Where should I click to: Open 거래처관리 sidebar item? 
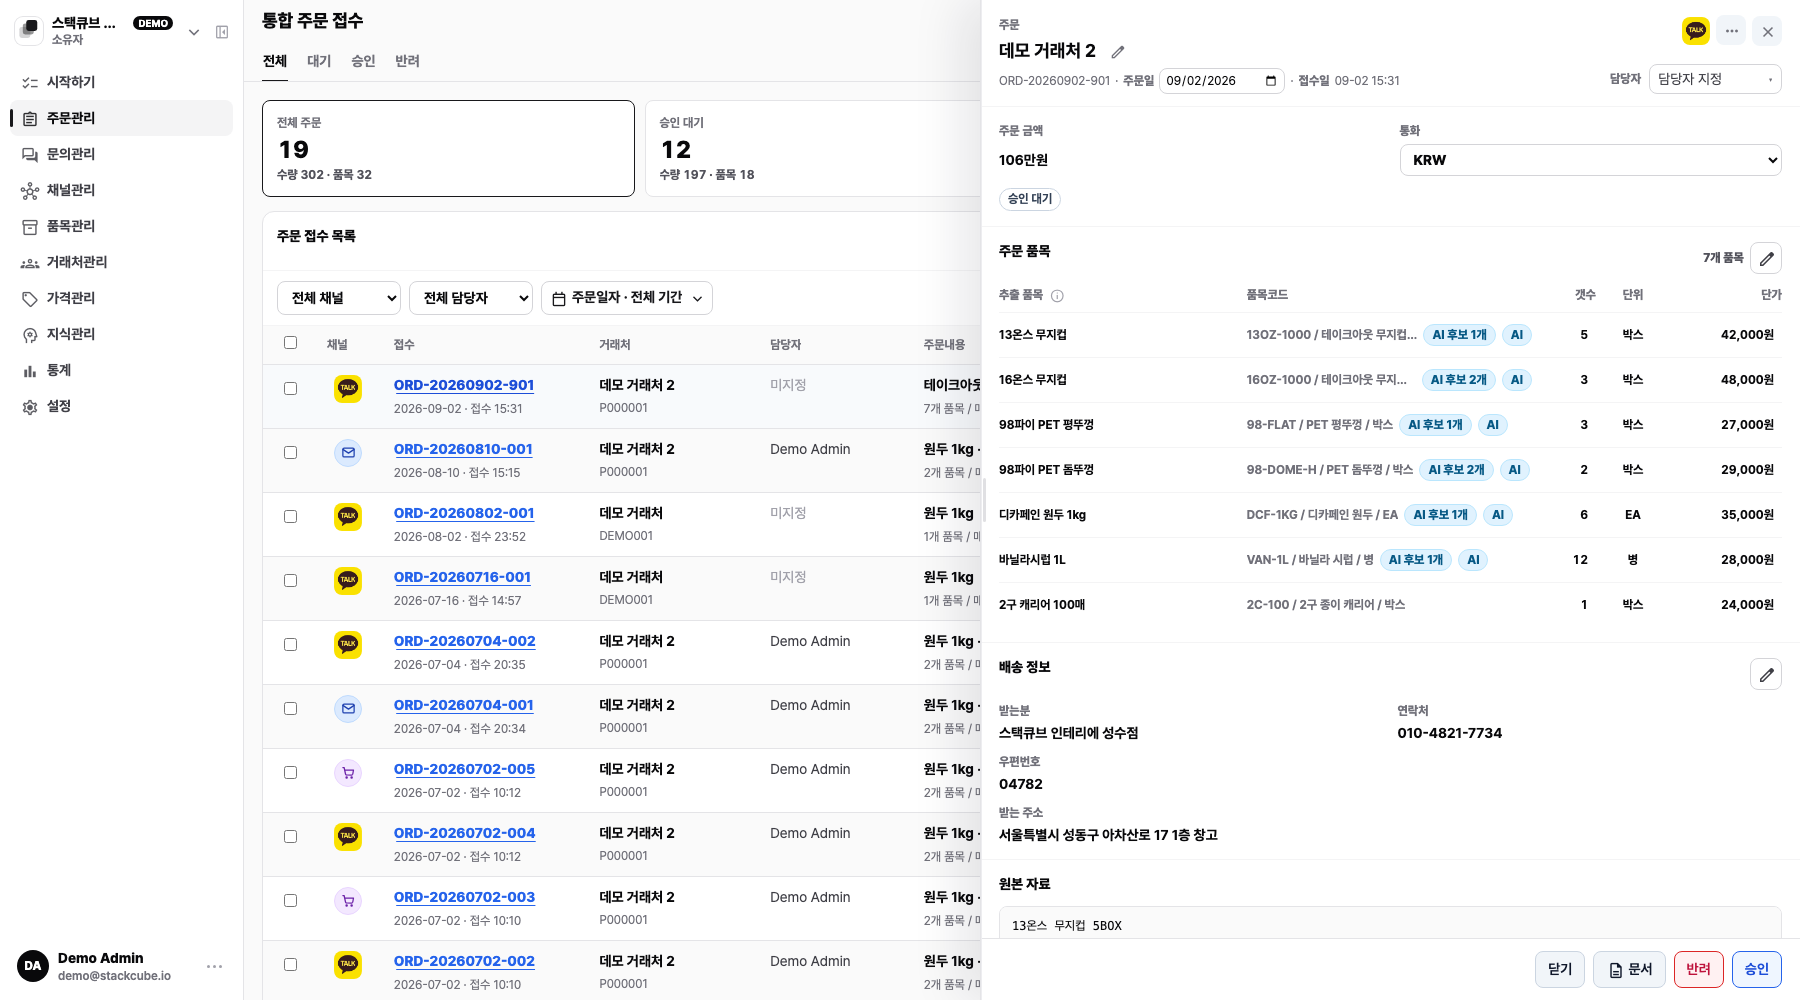122,262
